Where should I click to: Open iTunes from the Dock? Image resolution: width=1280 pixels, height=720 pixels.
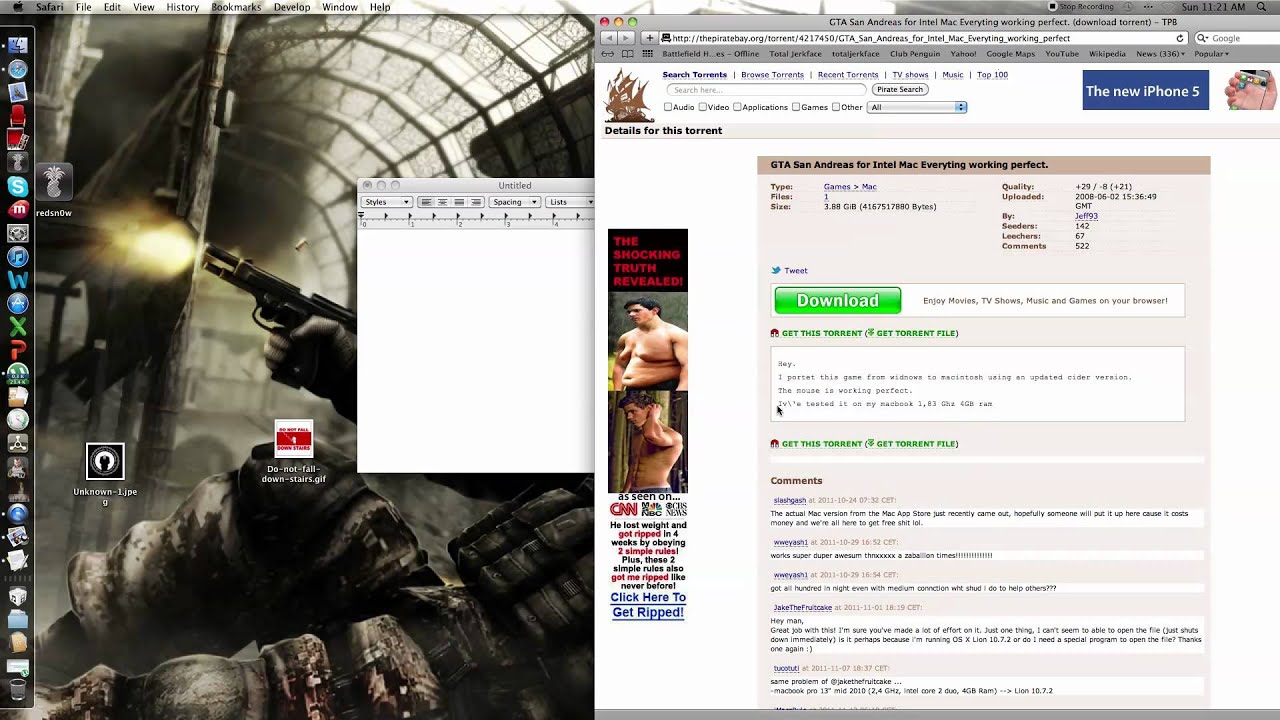(x=17, y=257)
